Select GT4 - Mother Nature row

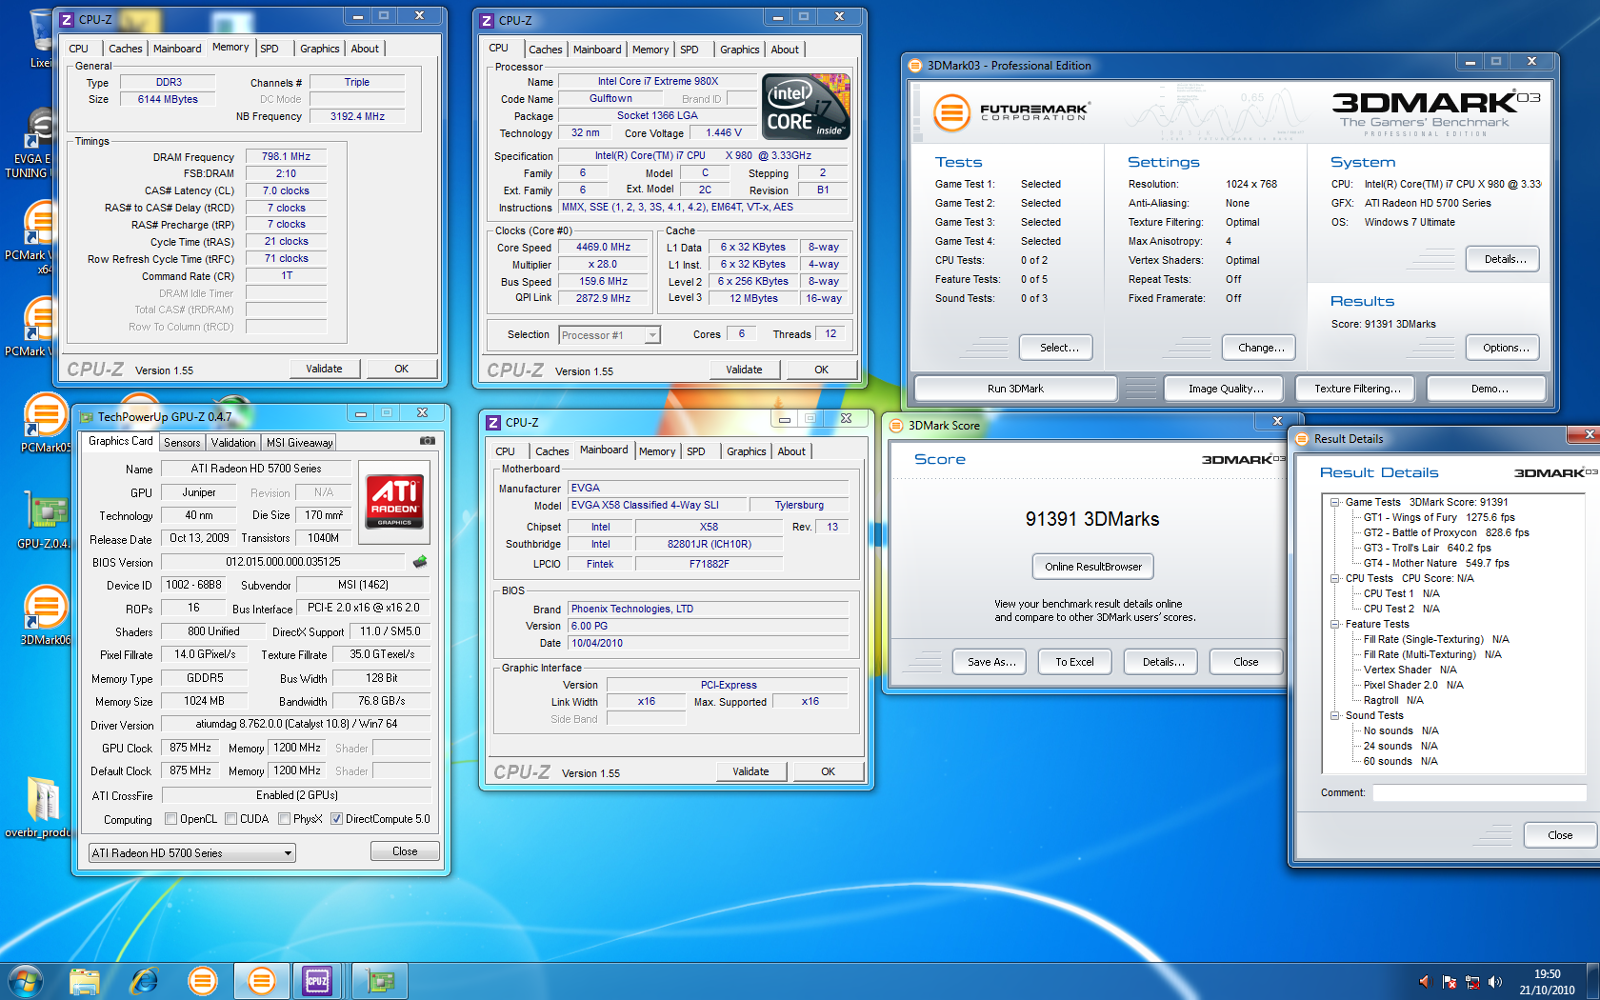(1436, 563)
